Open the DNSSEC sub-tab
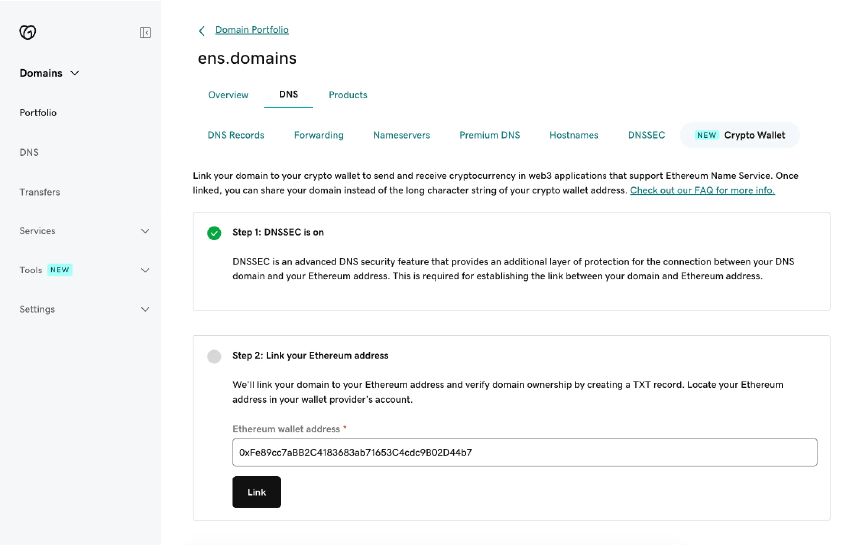Viewport: 847px width, 545px height. click(x=646, y=135)
